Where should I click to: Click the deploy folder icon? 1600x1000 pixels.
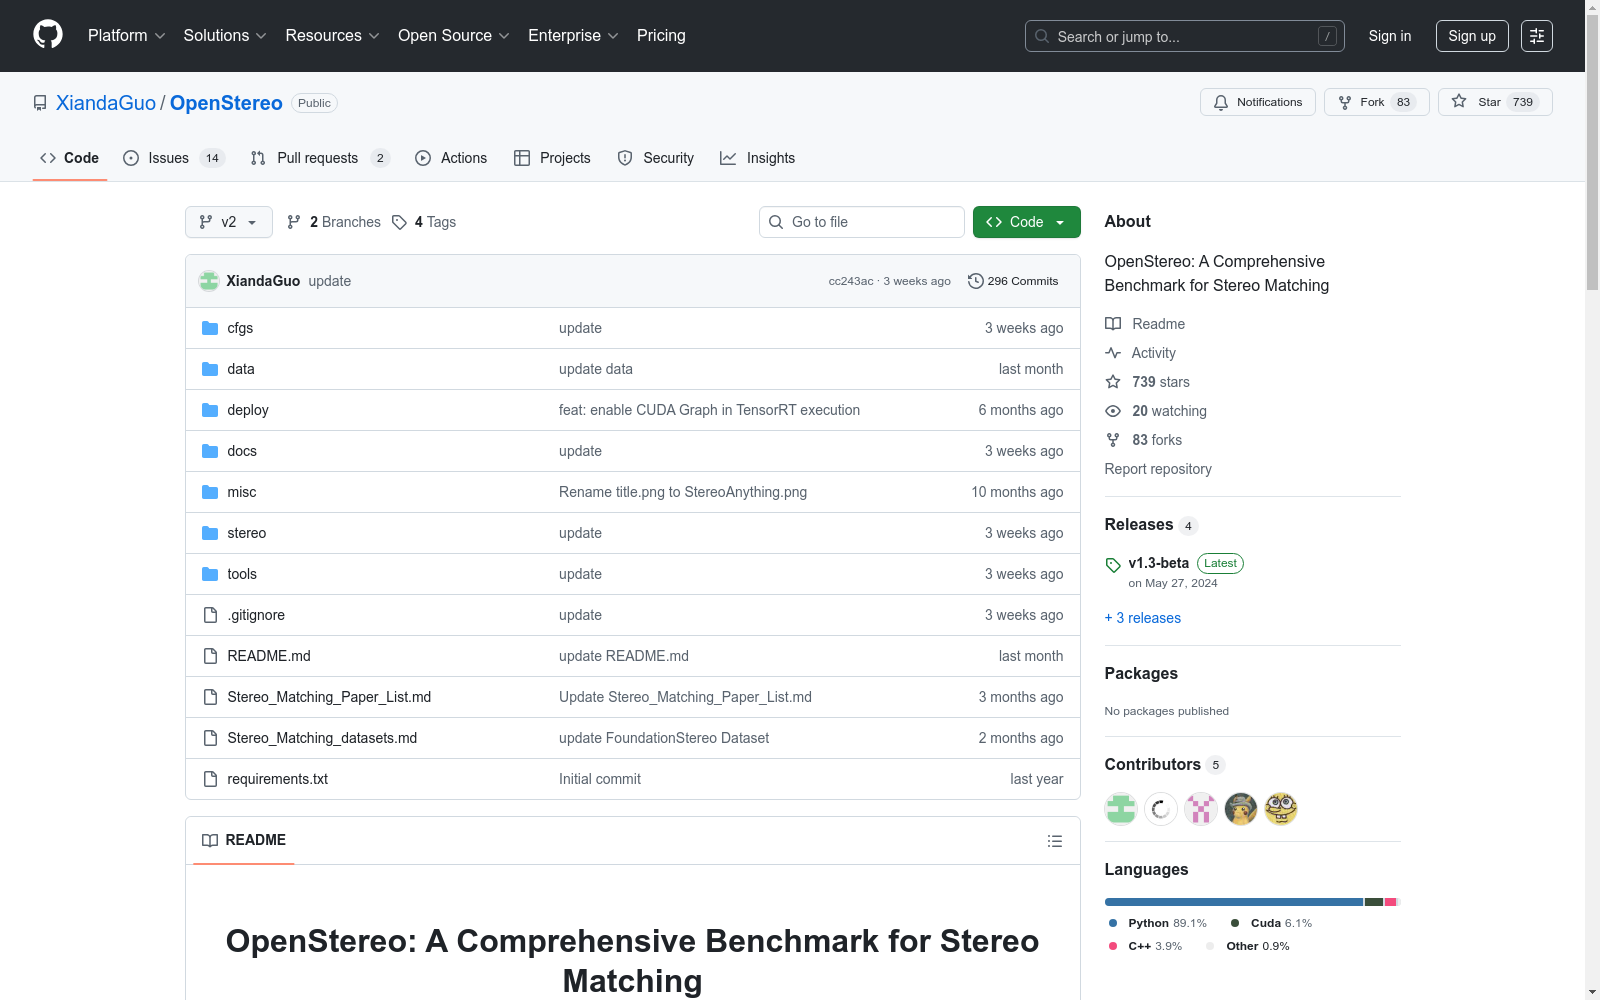(210, 410)
